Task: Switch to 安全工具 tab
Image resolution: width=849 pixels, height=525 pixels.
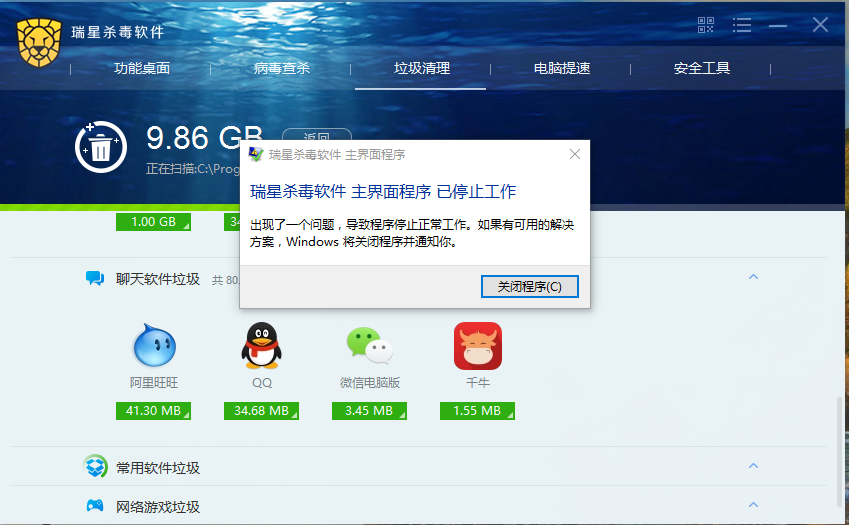Action: click(702, 68)
